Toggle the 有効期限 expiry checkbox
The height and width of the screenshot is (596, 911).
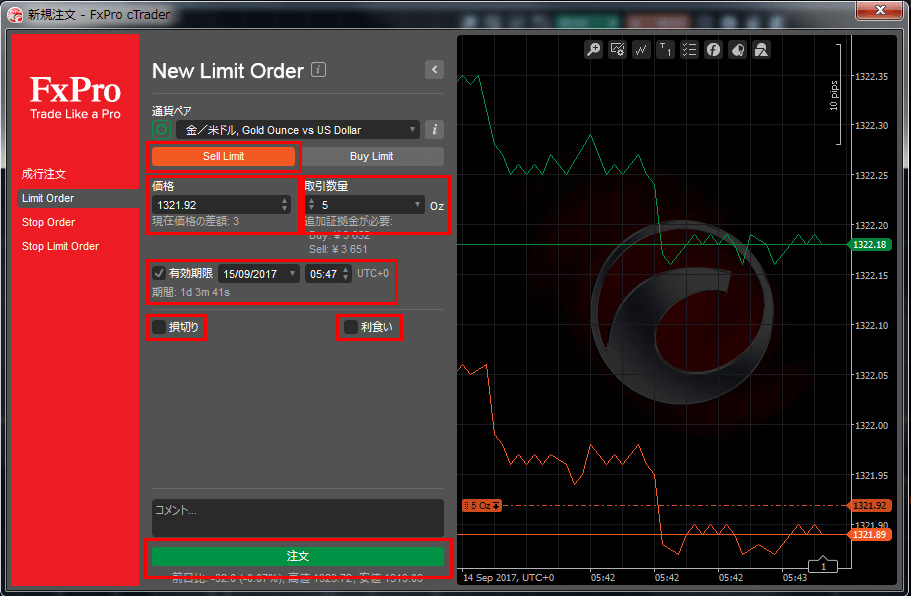click(x=159, y=273)
